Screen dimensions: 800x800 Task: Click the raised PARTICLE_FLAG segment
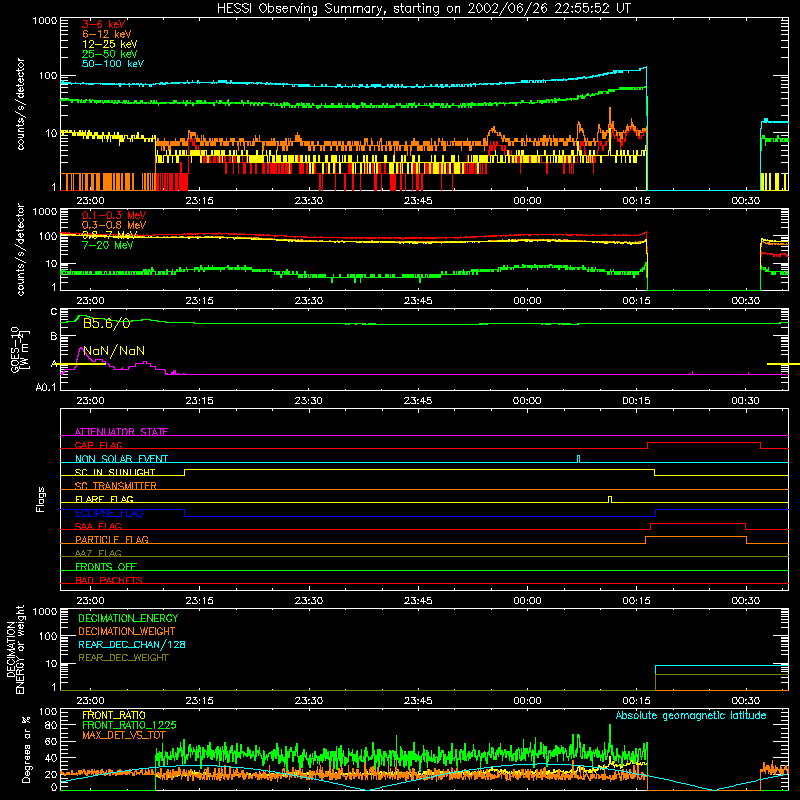tap(696, 537)
